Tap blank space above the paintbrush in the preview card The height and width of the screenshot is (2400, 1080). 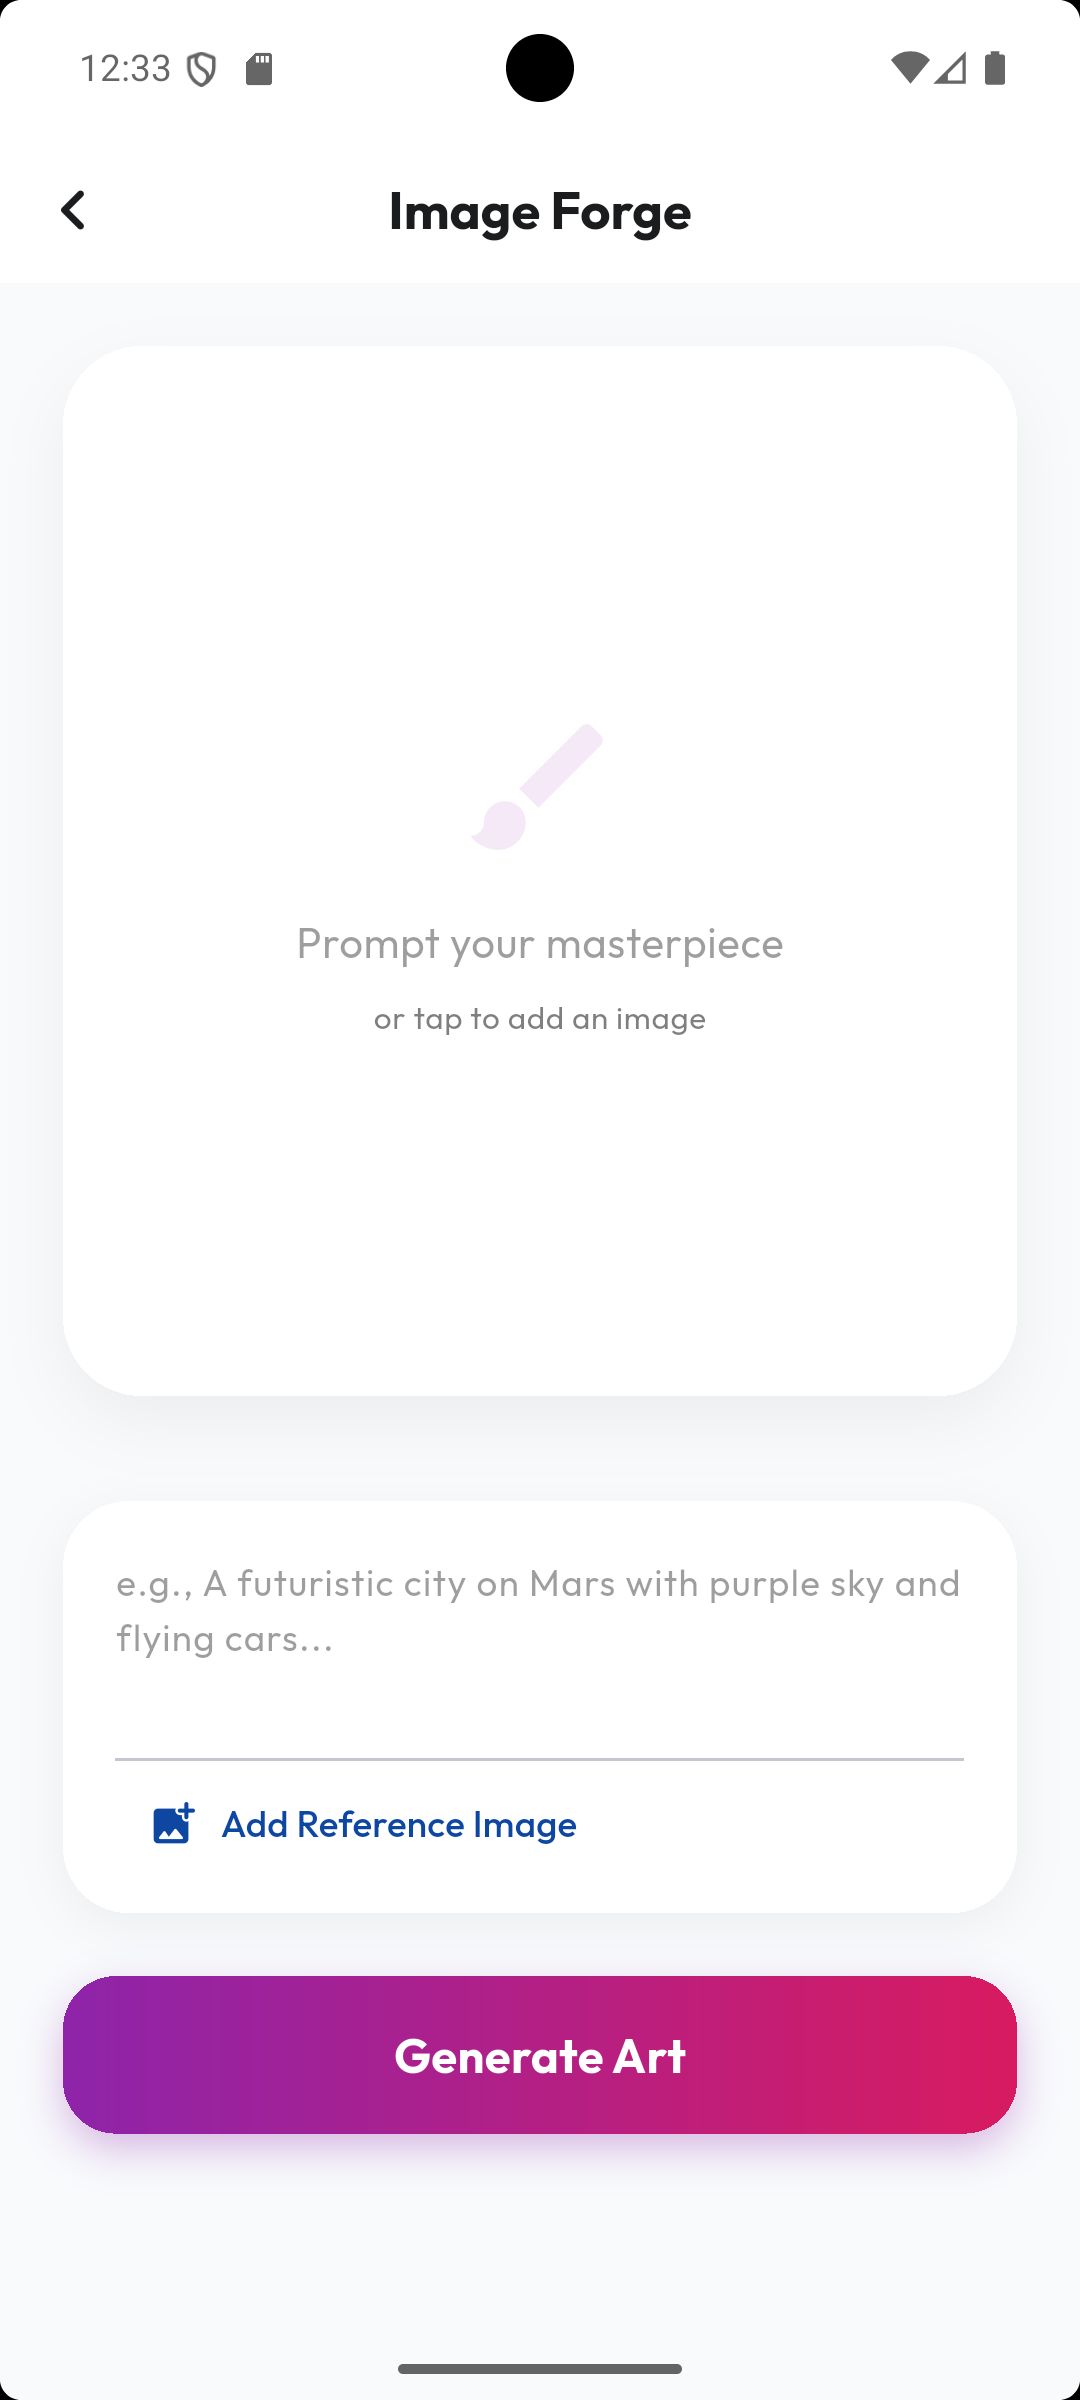(539, 540)
